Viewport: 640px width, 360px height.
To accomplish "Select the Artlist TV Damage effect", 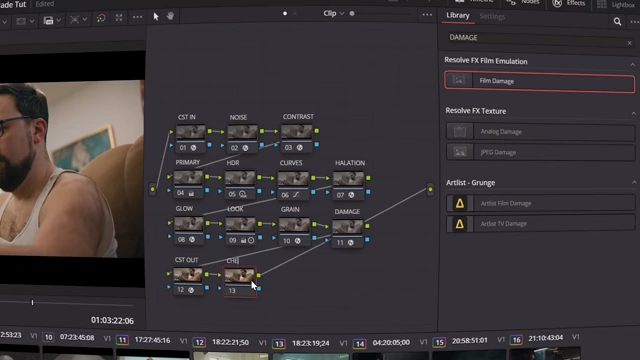I will pyautogui.click(x=541, y=224).
